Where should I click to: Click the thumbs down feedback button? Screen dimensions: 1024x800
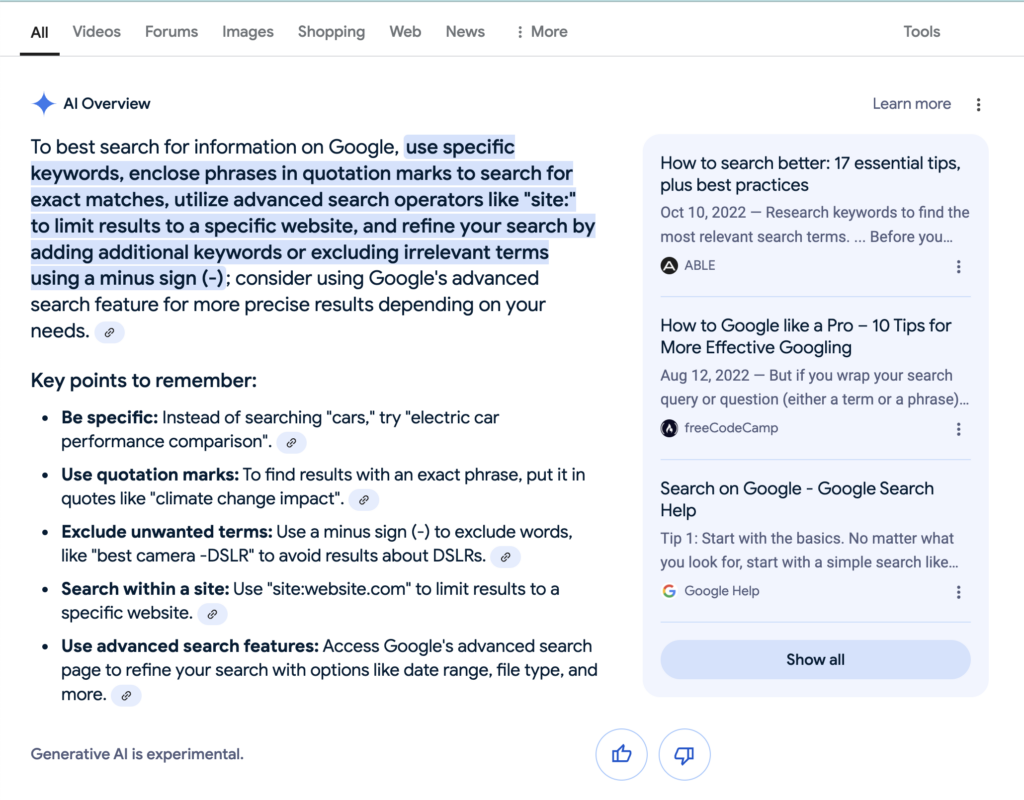pos(684,754)
